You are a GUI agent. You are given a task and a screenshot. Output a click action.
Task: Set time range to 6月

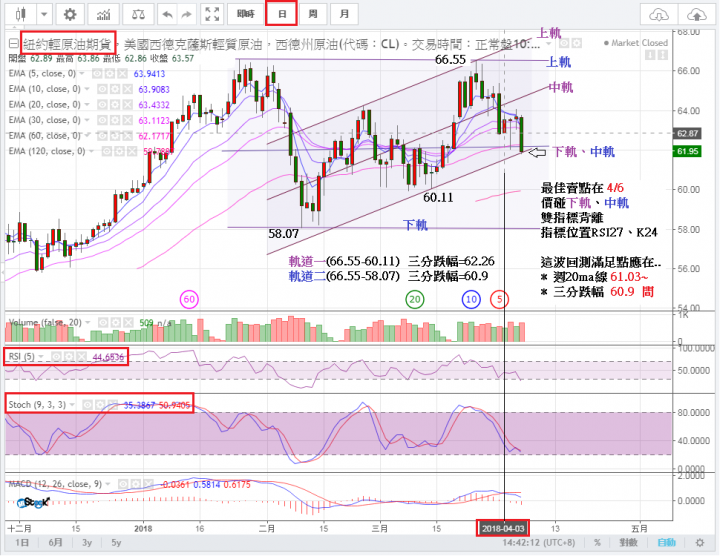[x=55, y=543]
